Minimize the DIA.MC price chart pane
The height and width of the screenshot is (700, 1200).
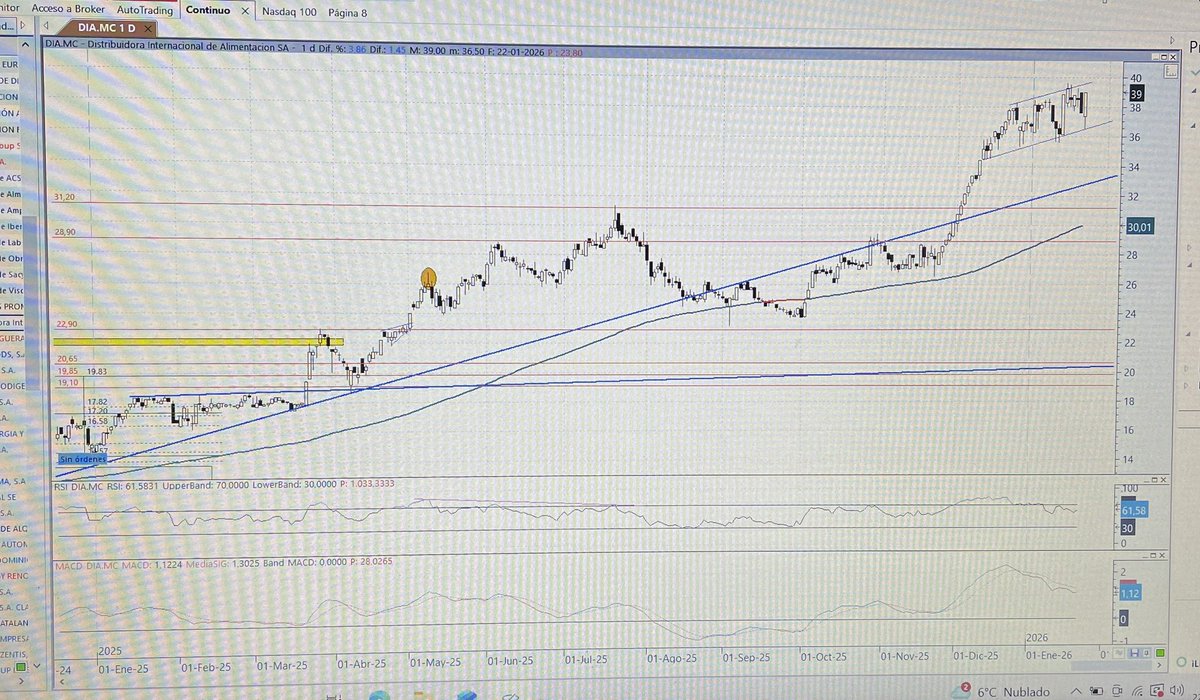coord(1155,57)
